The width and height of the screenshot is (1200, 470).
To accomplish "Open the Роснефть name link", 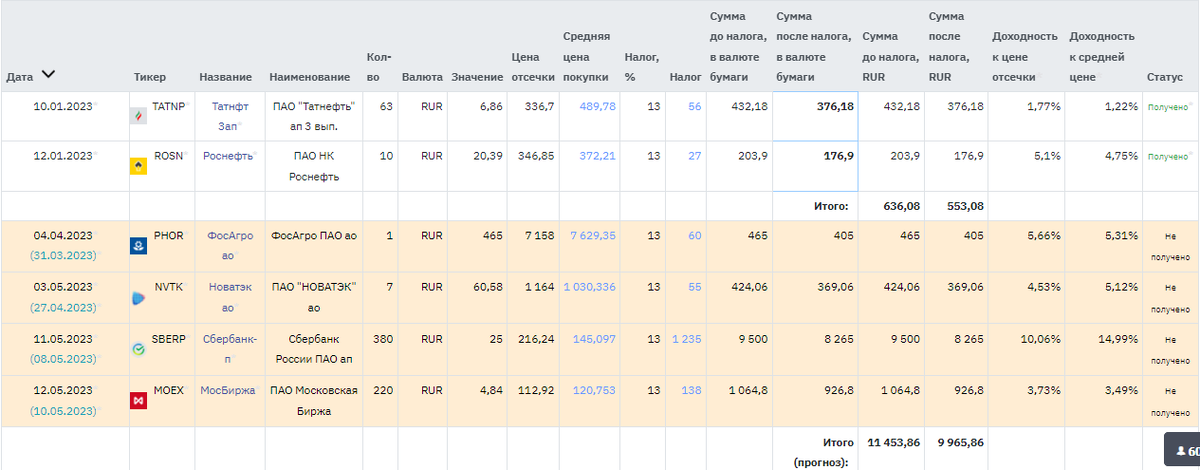I will 227,156.
